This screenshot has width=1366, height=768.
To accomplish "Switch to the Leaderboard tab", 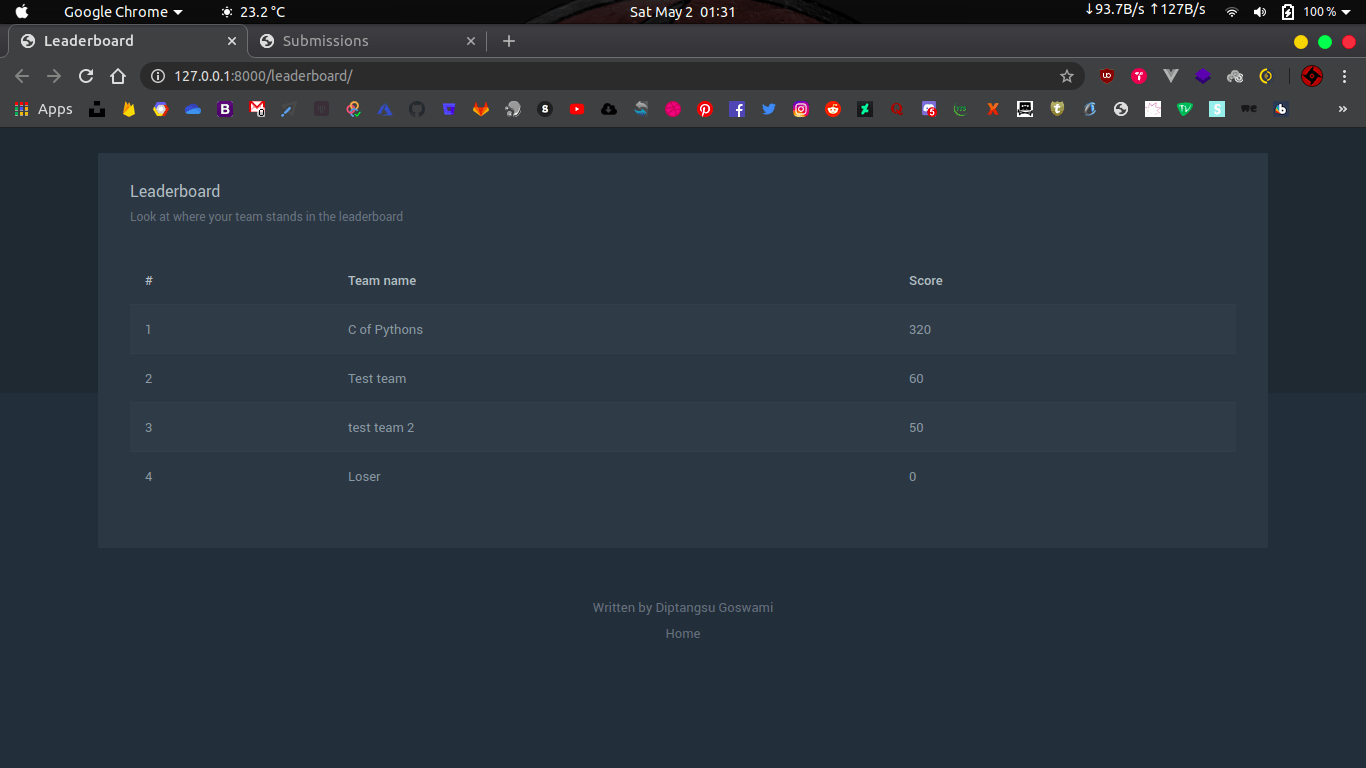I will coord(127,41).
